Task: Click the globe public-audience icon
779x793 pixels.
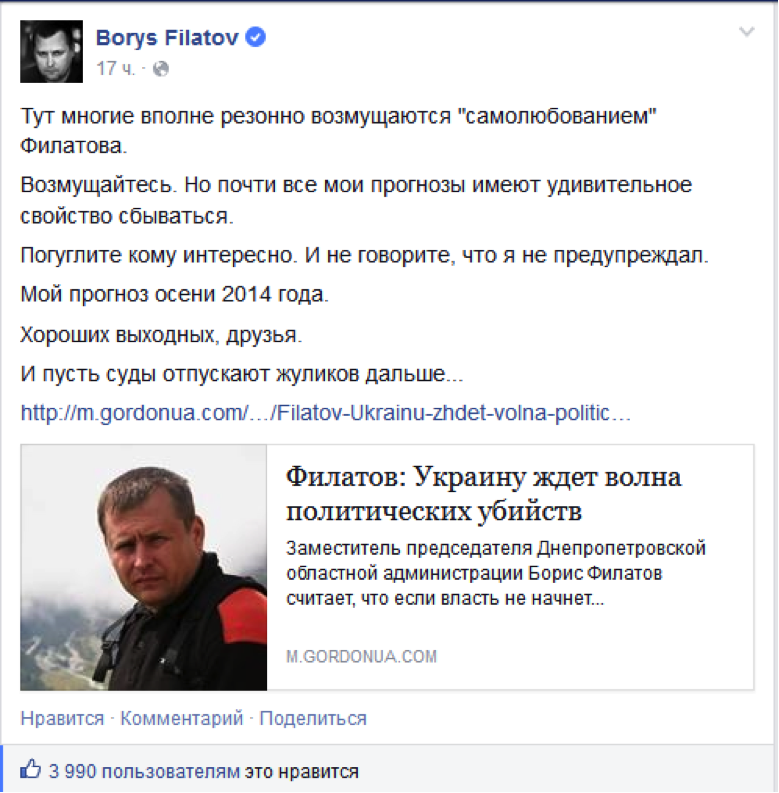Action: point(161,68)
